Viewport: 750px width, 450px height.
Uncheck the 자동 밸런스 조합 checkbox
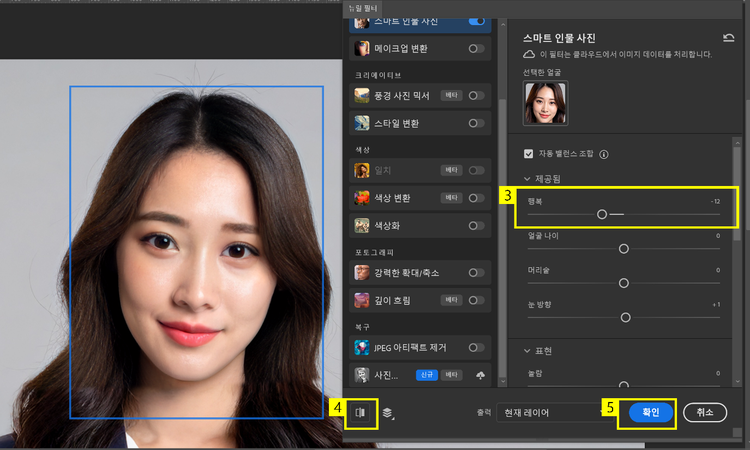tap(529, 154)
